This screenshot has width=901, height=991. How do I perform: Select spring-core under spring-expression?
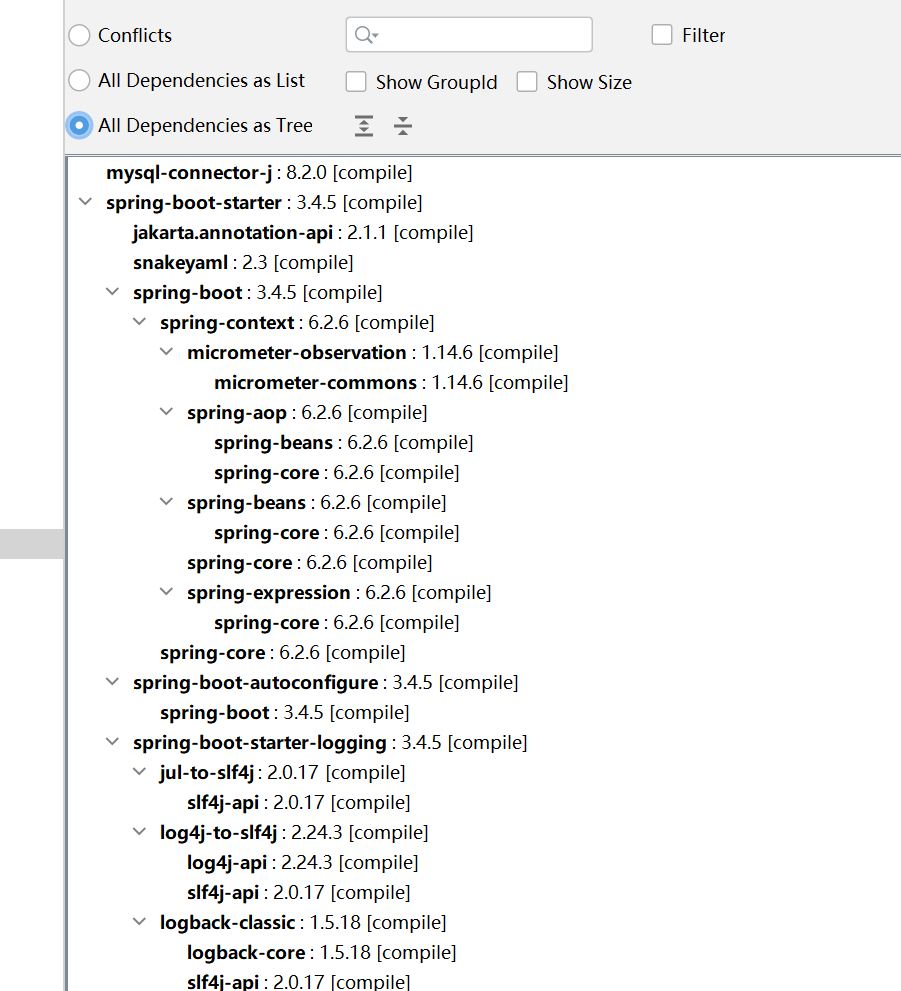click(336, 623)
